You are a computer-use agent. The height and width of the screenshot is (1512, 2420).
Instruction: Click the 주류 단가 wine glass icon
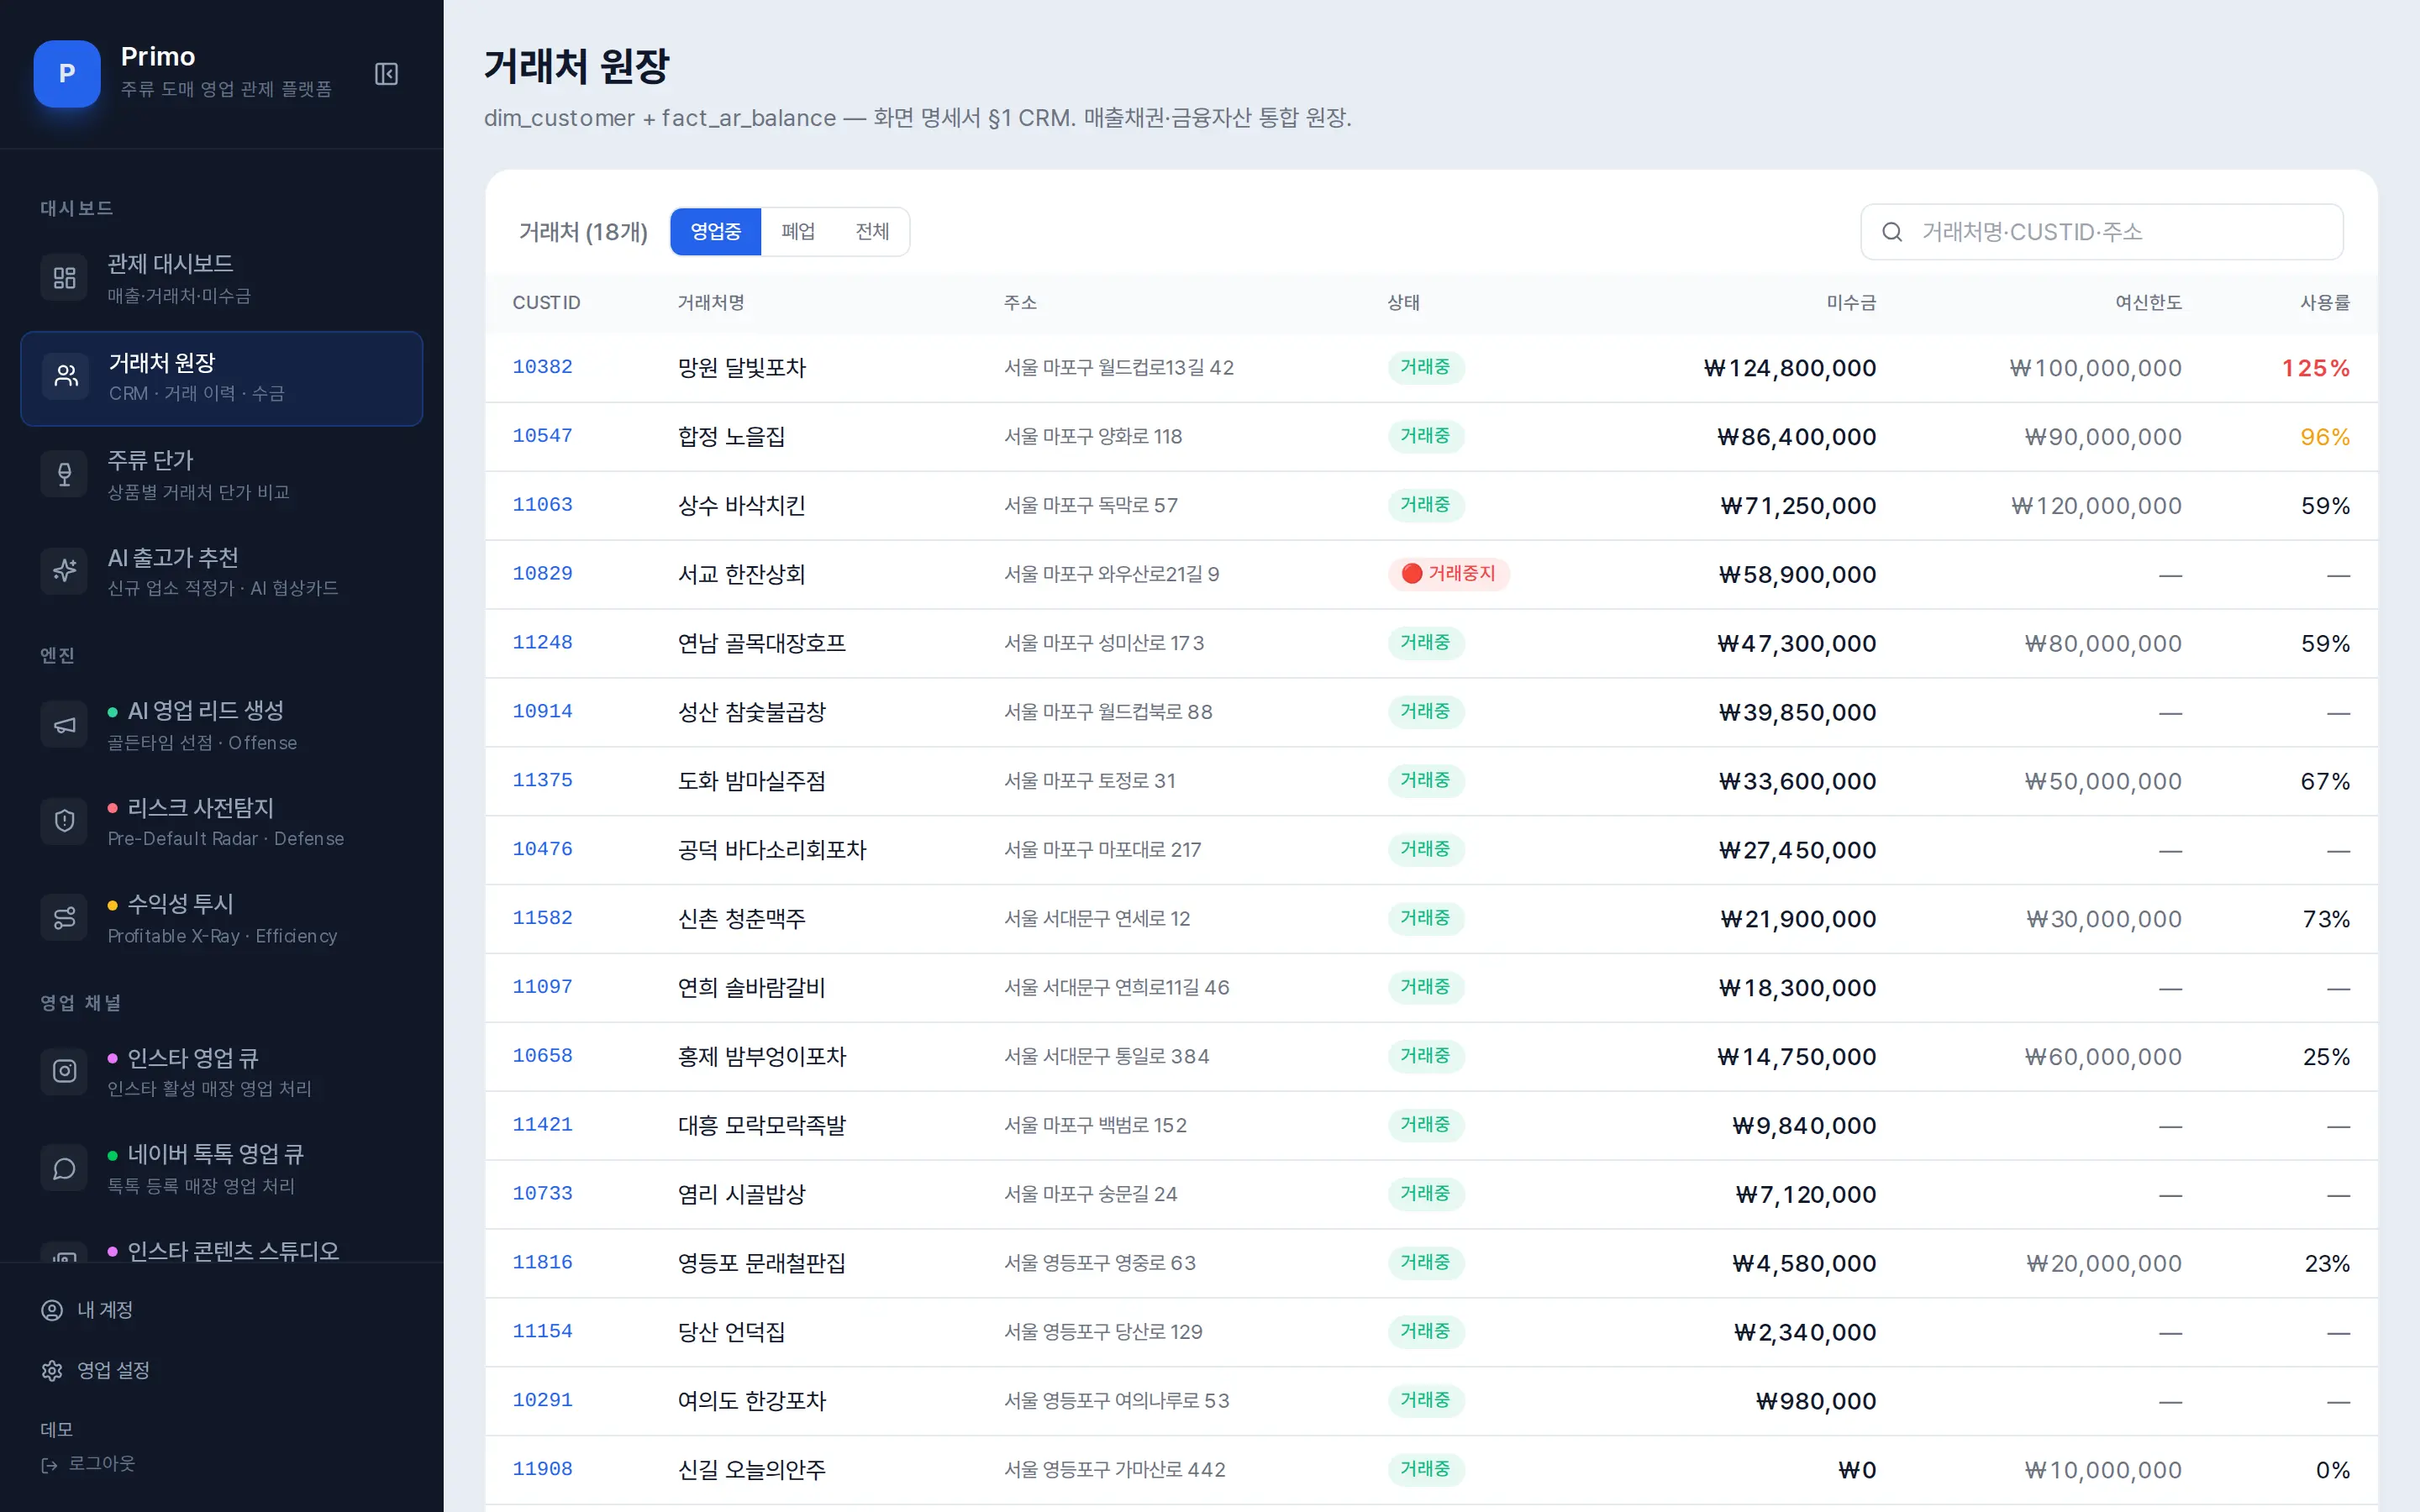pos(64,474)
